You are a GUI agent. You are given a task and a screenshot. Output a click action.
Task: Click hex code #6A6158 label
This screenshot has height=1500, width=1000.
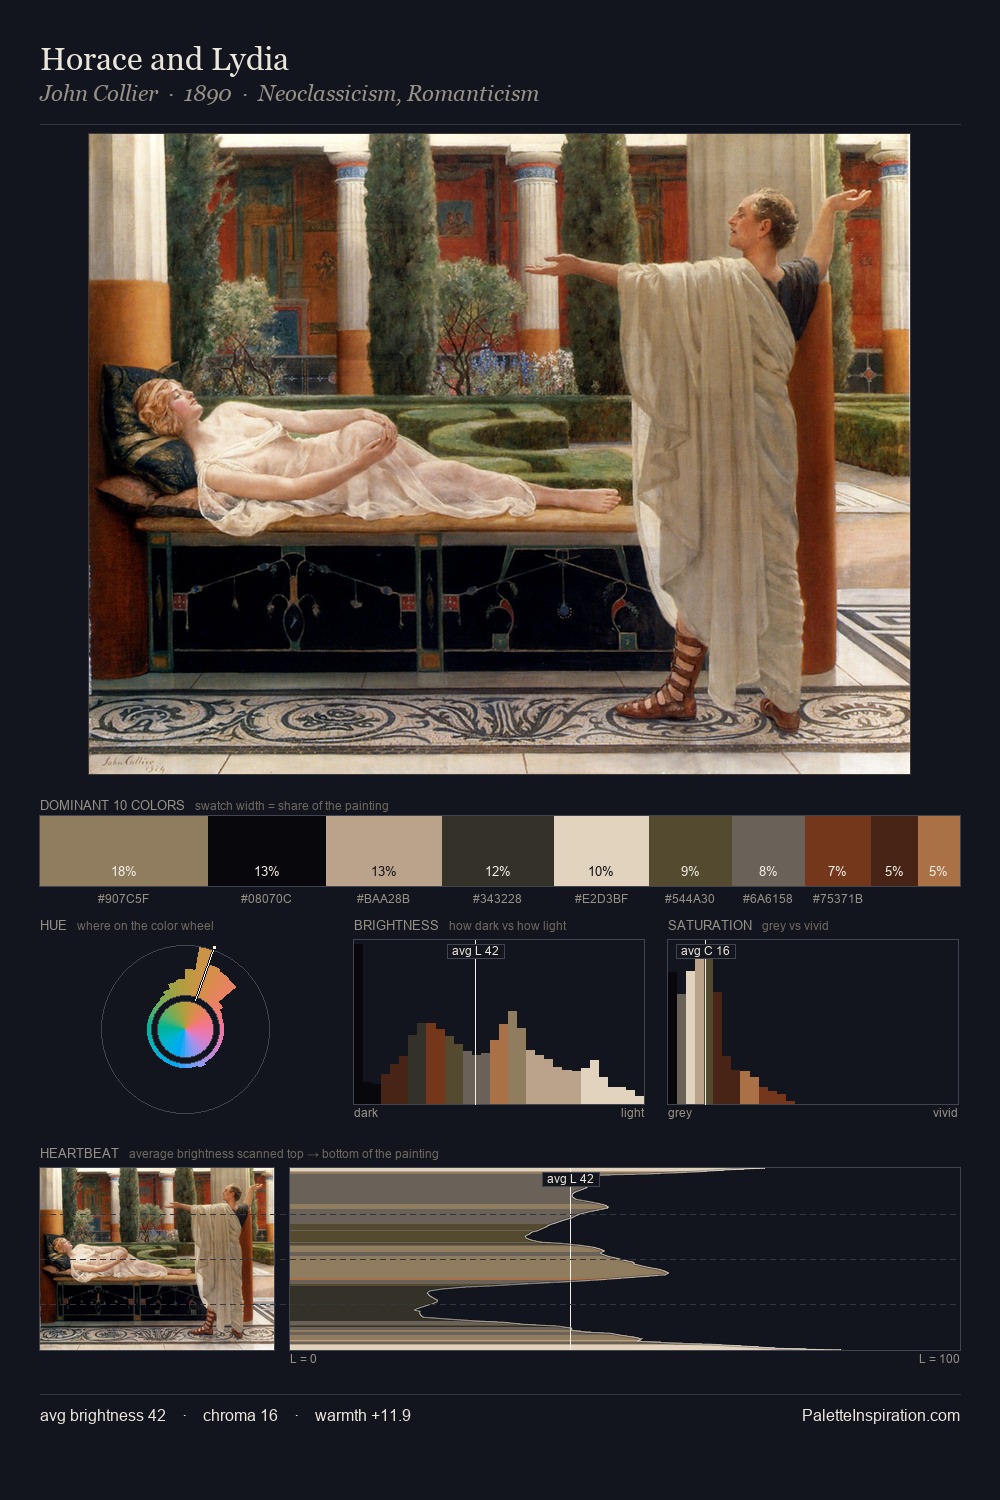(768, 899)
